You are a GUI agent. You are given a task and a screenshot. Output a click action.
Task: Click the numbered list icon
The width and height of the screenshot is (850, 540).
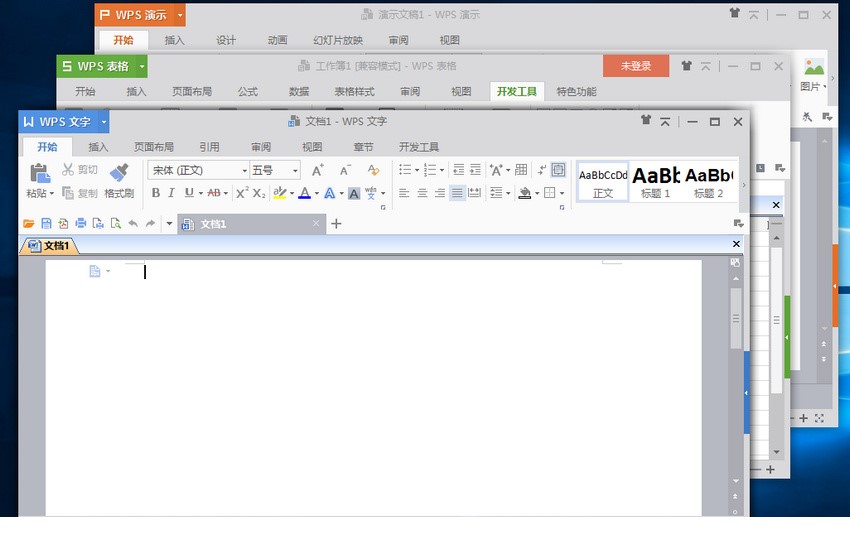coord(430,170)
